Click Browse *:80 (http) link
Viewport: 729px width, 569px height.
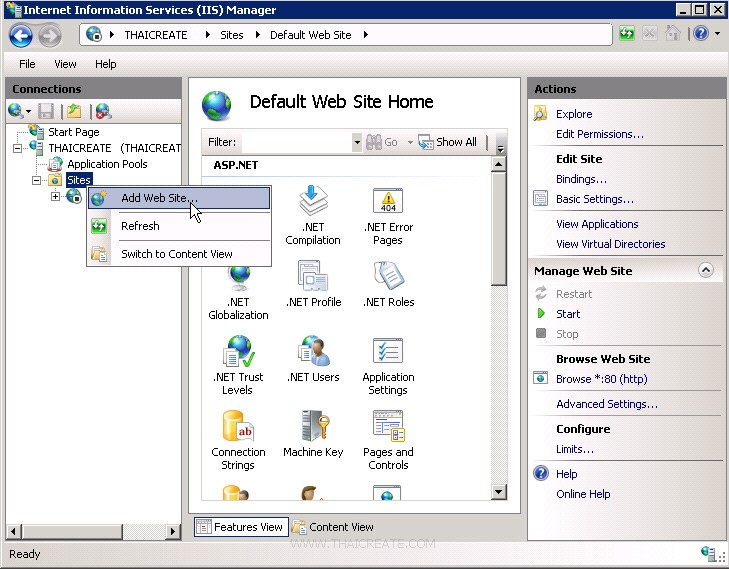[602, 379]
